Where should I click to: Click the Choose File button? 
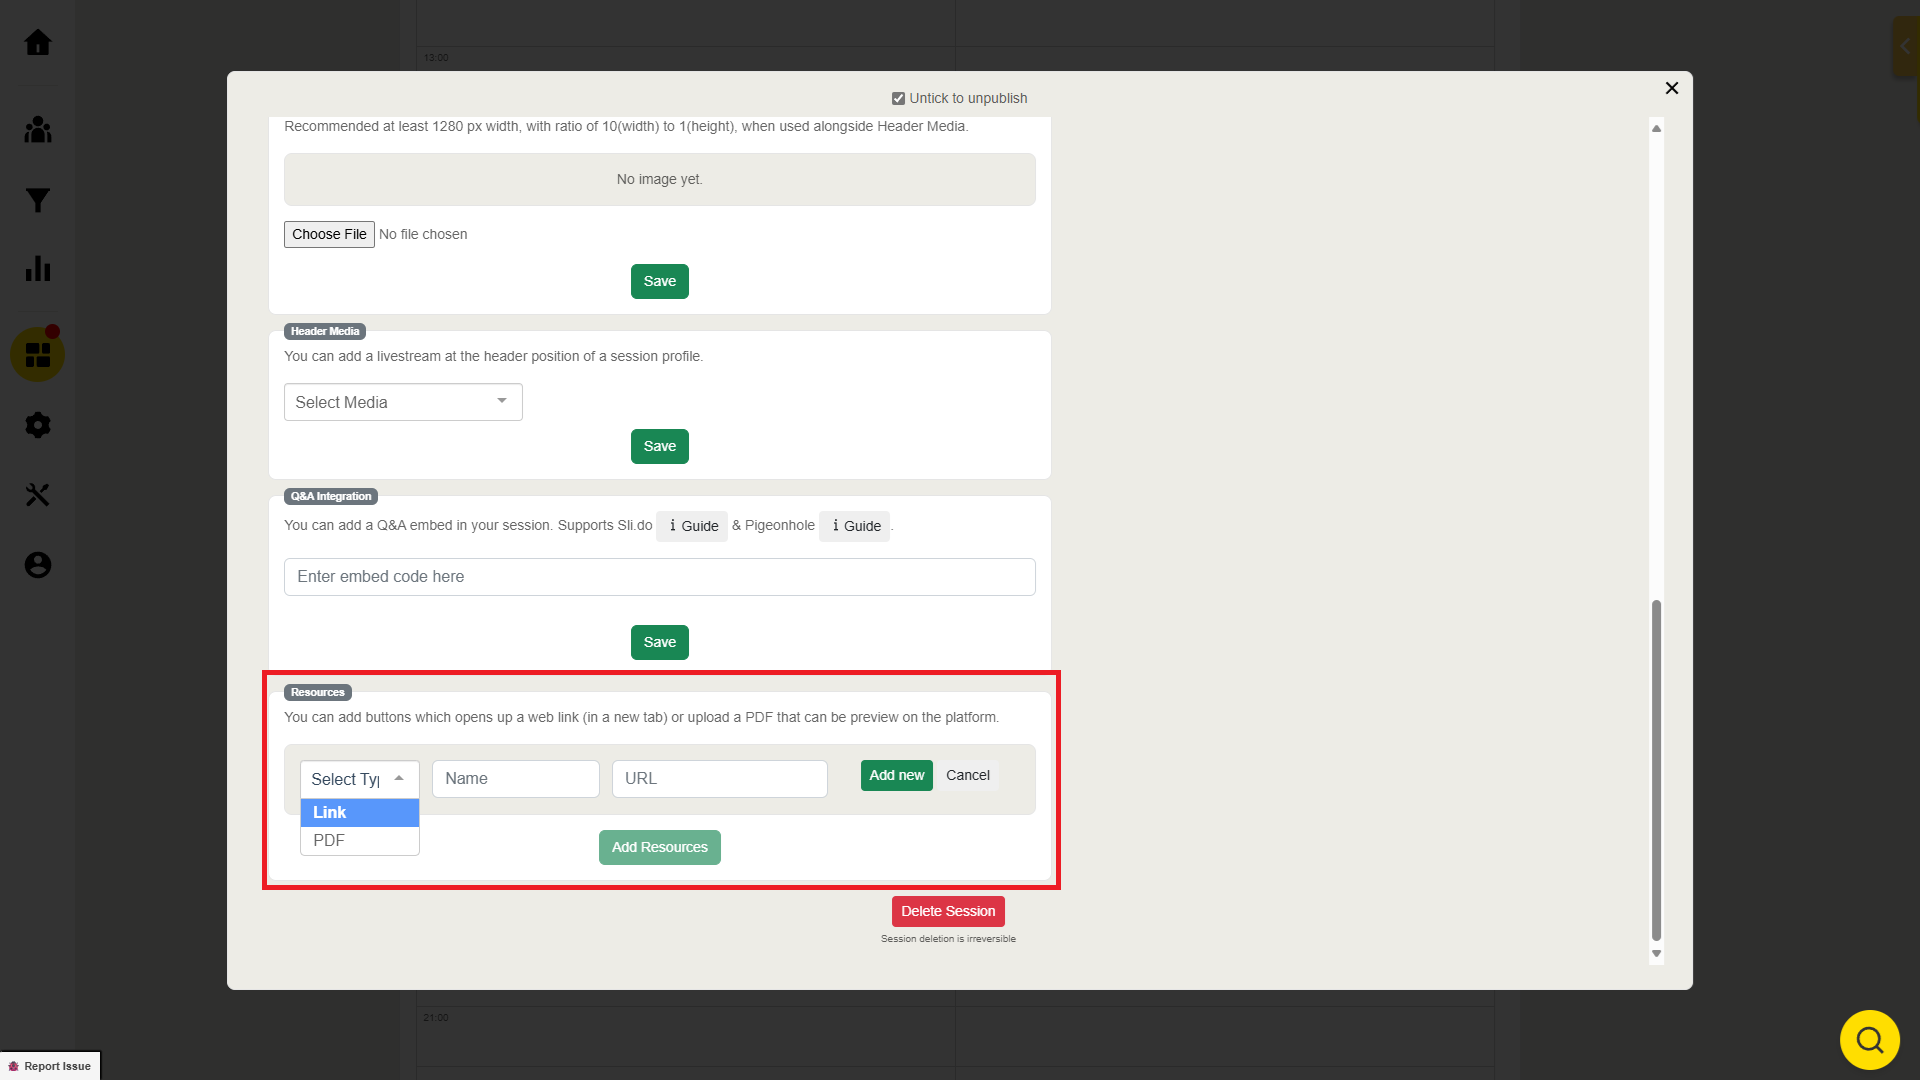[x=329, y=234]
